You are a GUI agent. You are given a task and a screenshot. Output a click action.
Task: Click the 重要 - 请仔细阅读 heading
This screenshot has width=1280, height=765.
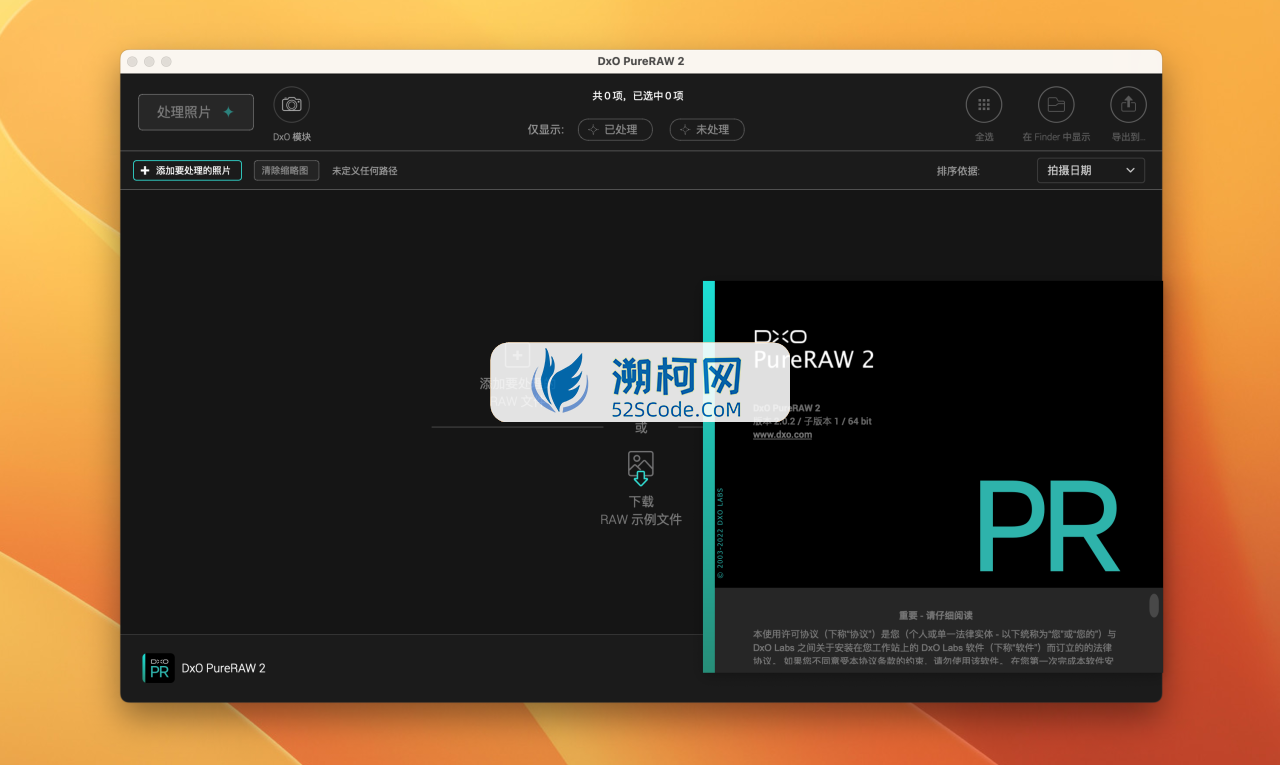coord(936,616)
